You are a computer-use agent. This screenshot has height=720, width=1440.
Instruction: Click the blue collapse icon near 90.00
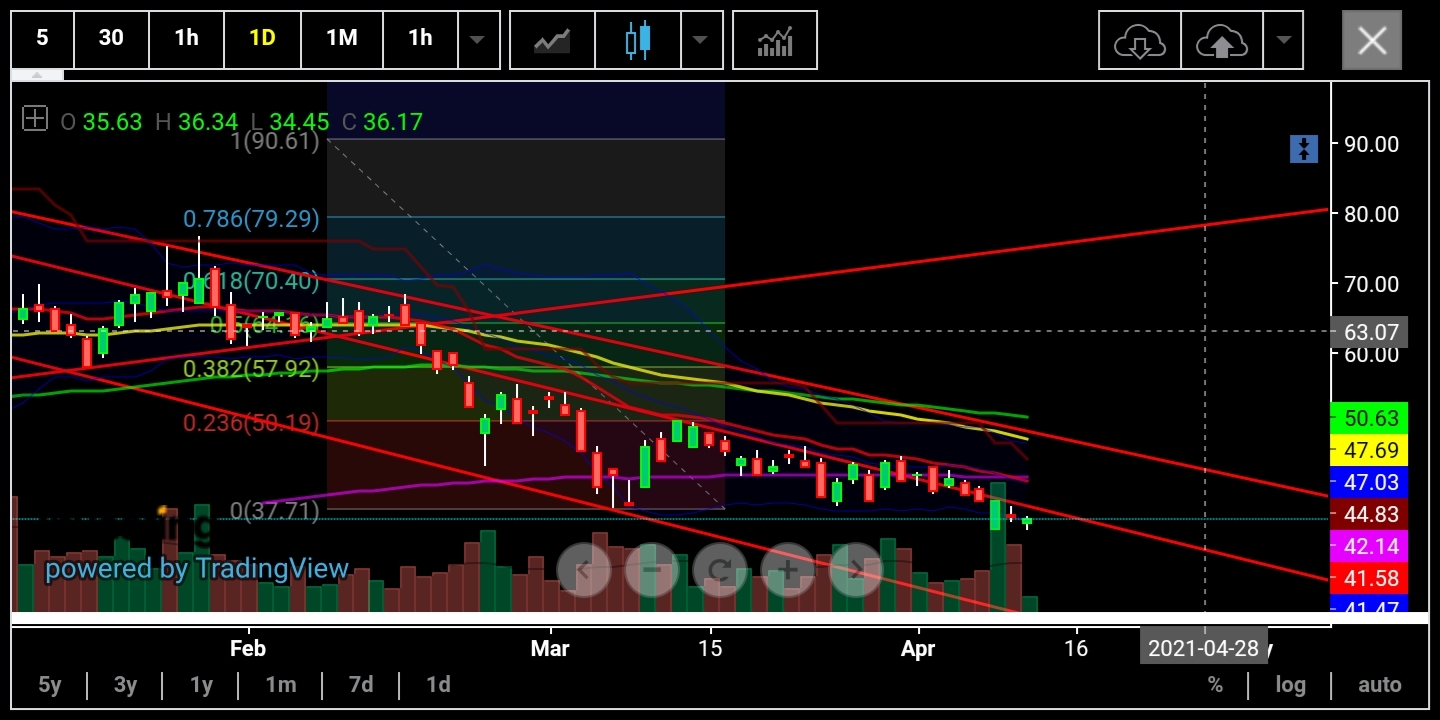(x=1304, y=149)
